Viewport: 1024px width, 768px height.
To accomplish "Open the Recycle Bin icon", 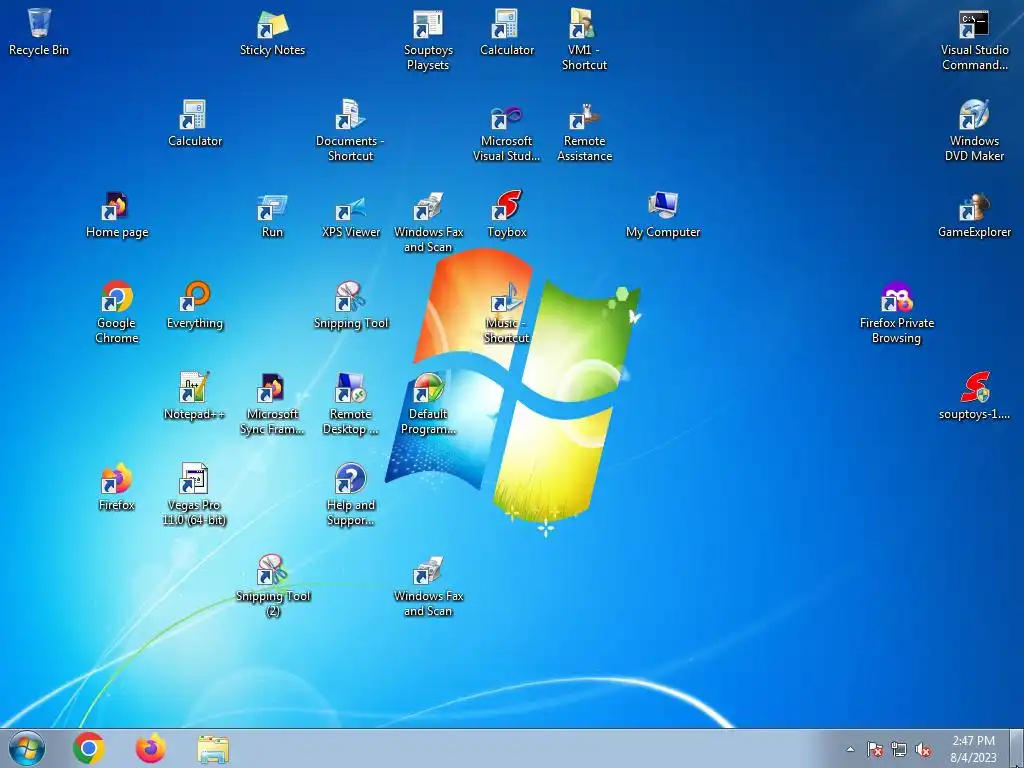I will tap(39, 33).
